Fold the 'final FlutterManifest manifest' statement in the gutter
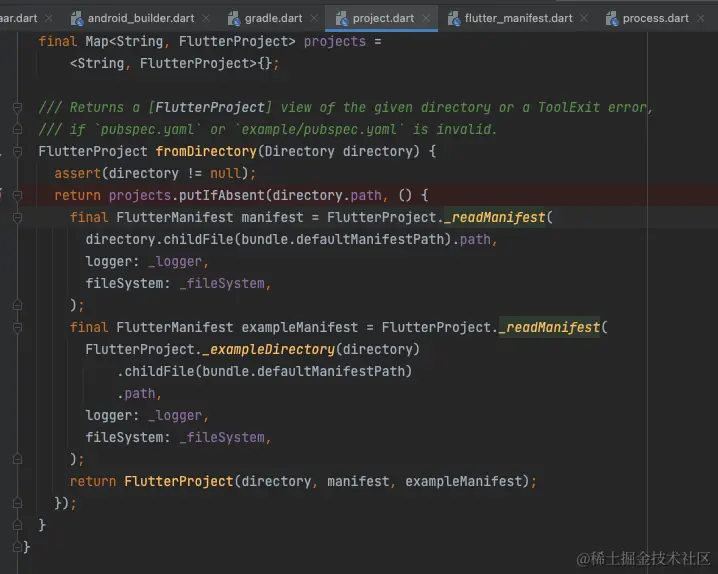Screen dimensions: 718x574 (17, 217)
